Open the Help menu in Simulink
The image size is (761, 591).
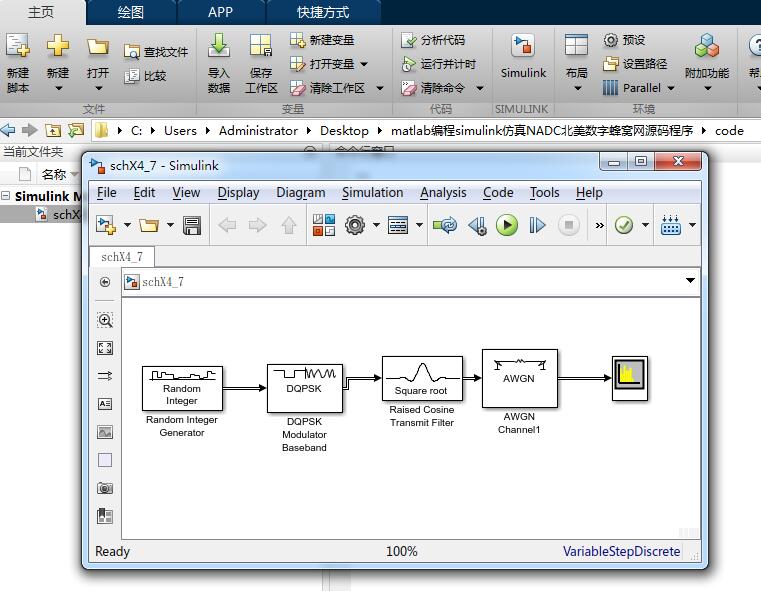coord(589,193)
